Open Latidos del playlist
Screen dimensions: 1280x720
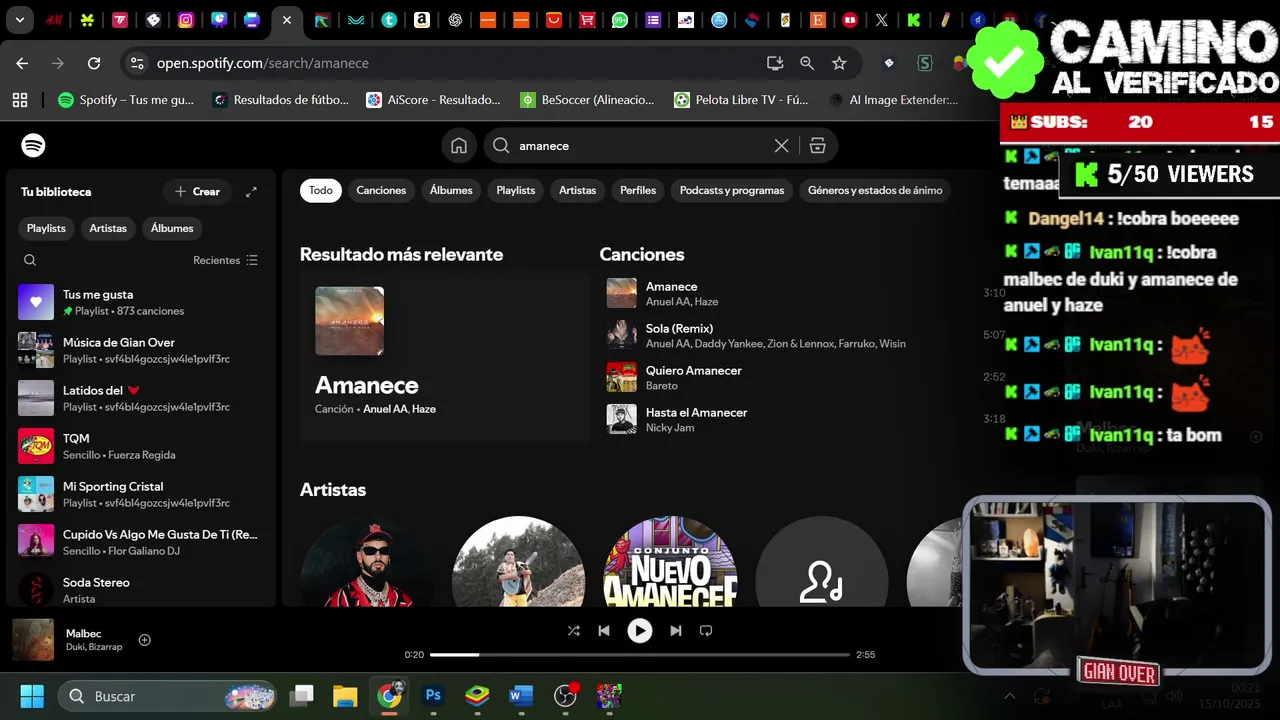[x=140, y=398]
